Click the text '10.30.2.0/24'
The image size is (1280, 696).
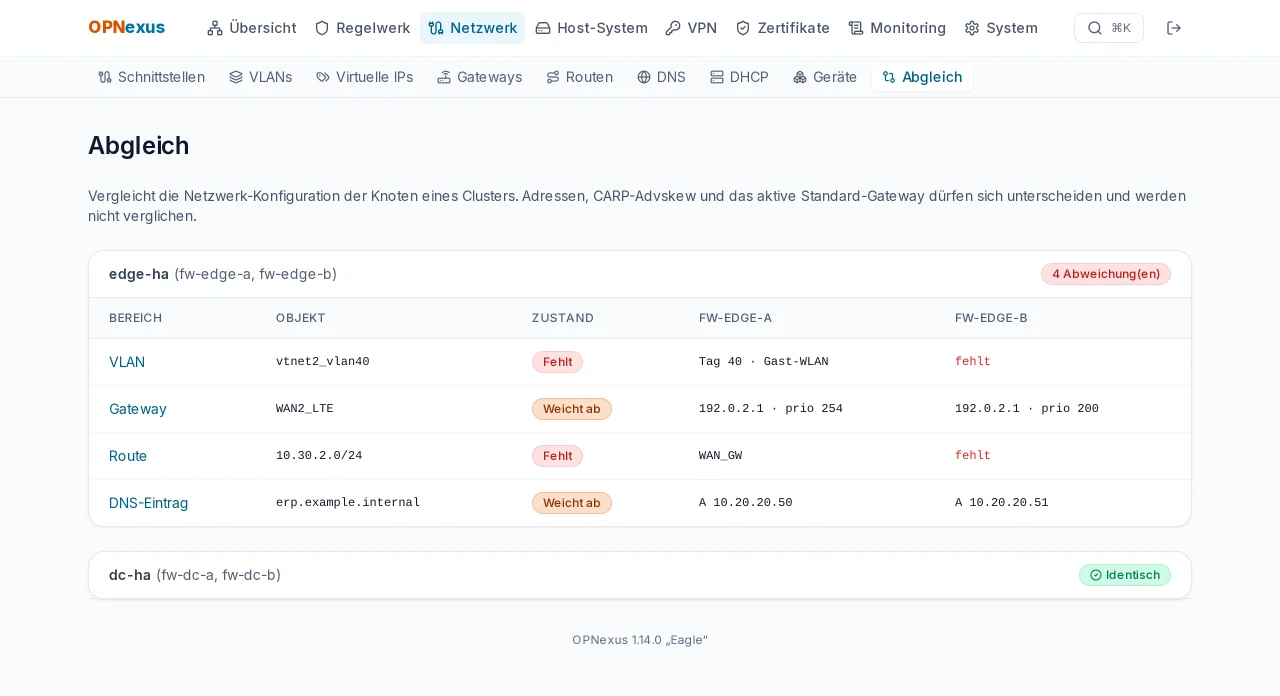pyautogui.click(x=319, y=456)
